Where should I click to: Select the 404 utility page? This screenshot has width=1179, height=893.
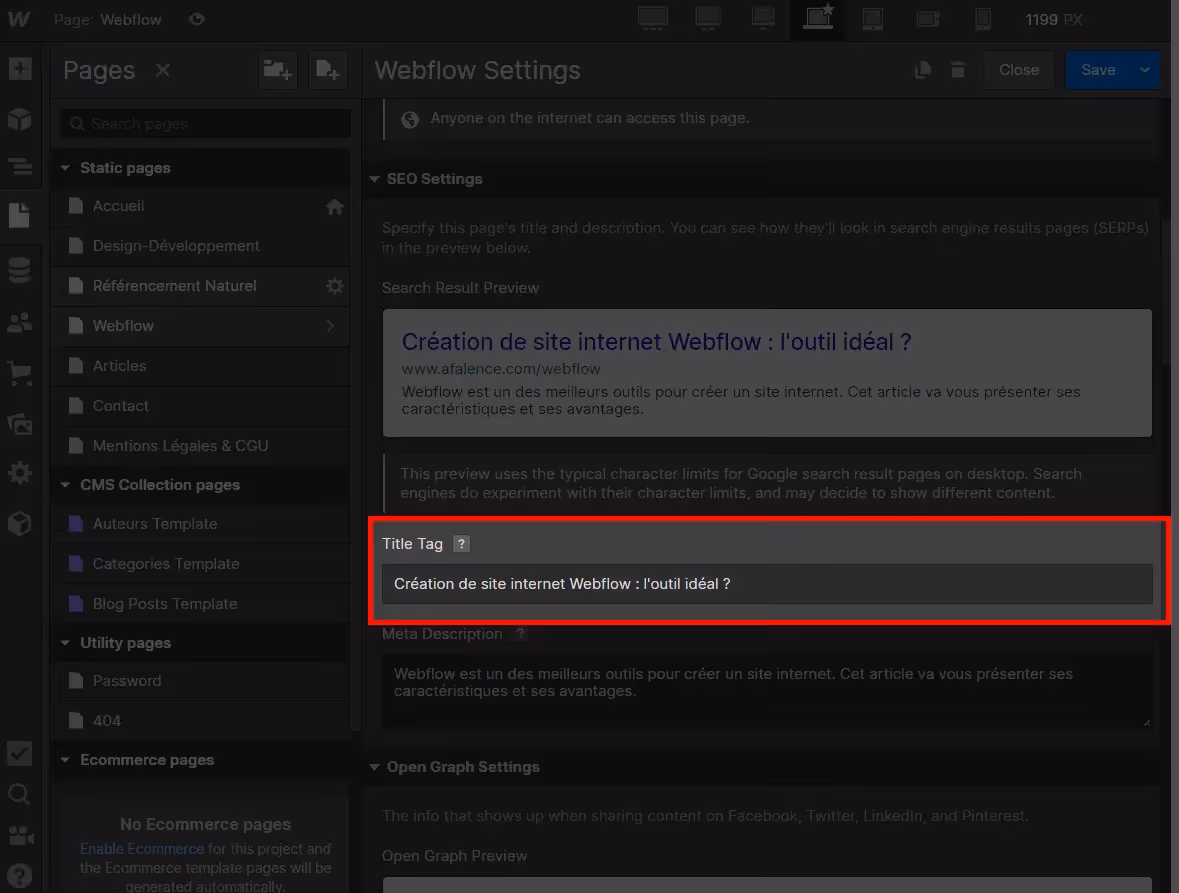pos(200,721)
